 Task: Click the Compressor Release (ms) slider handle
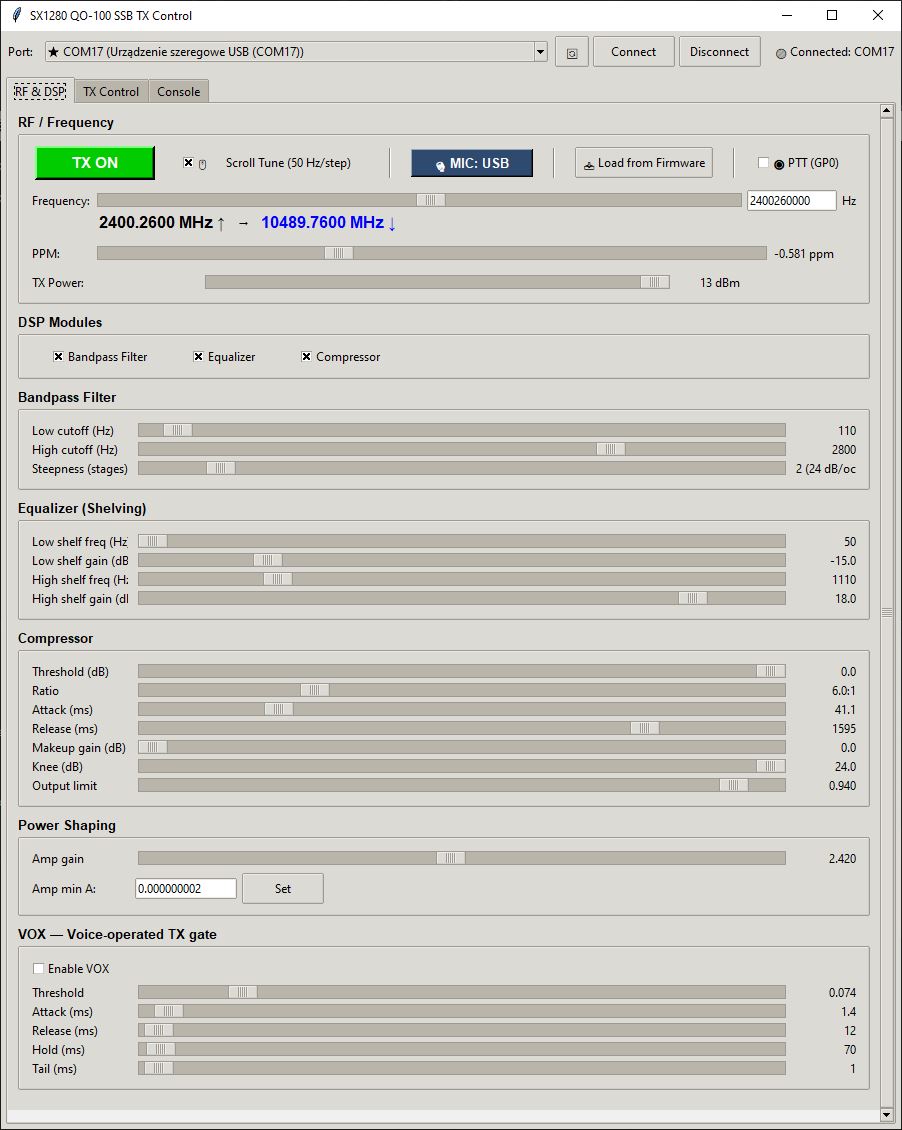coord(645,729)
